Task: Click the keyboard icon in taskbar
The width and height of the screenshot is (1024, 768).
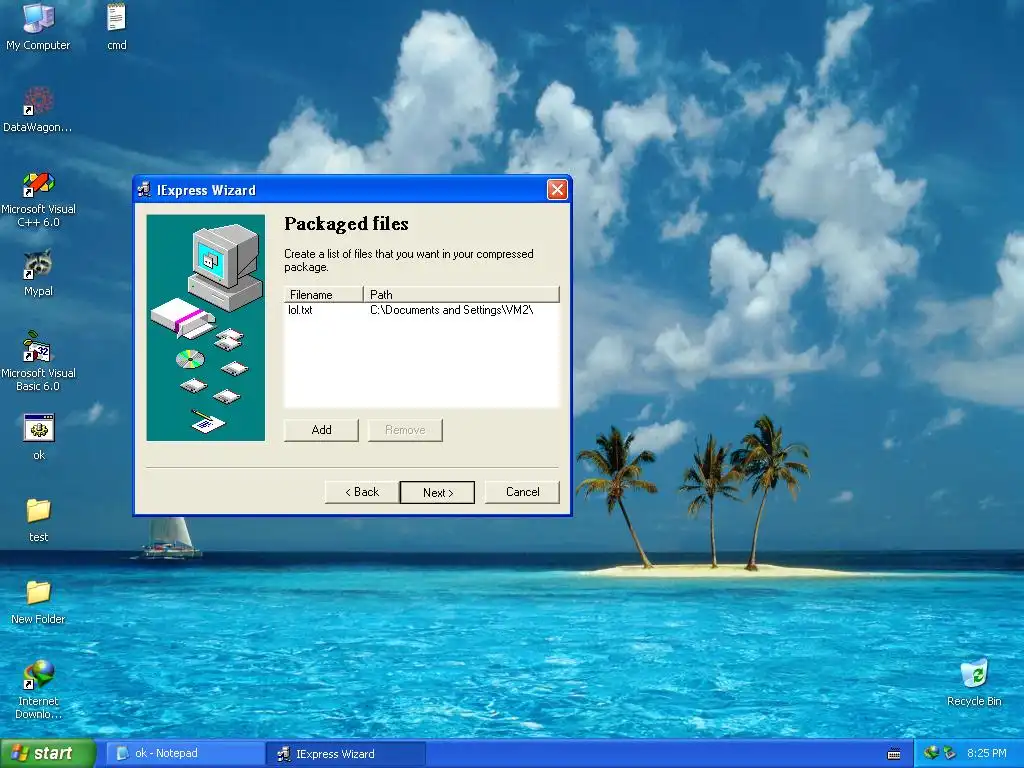Action: click(x=894, y=754)
